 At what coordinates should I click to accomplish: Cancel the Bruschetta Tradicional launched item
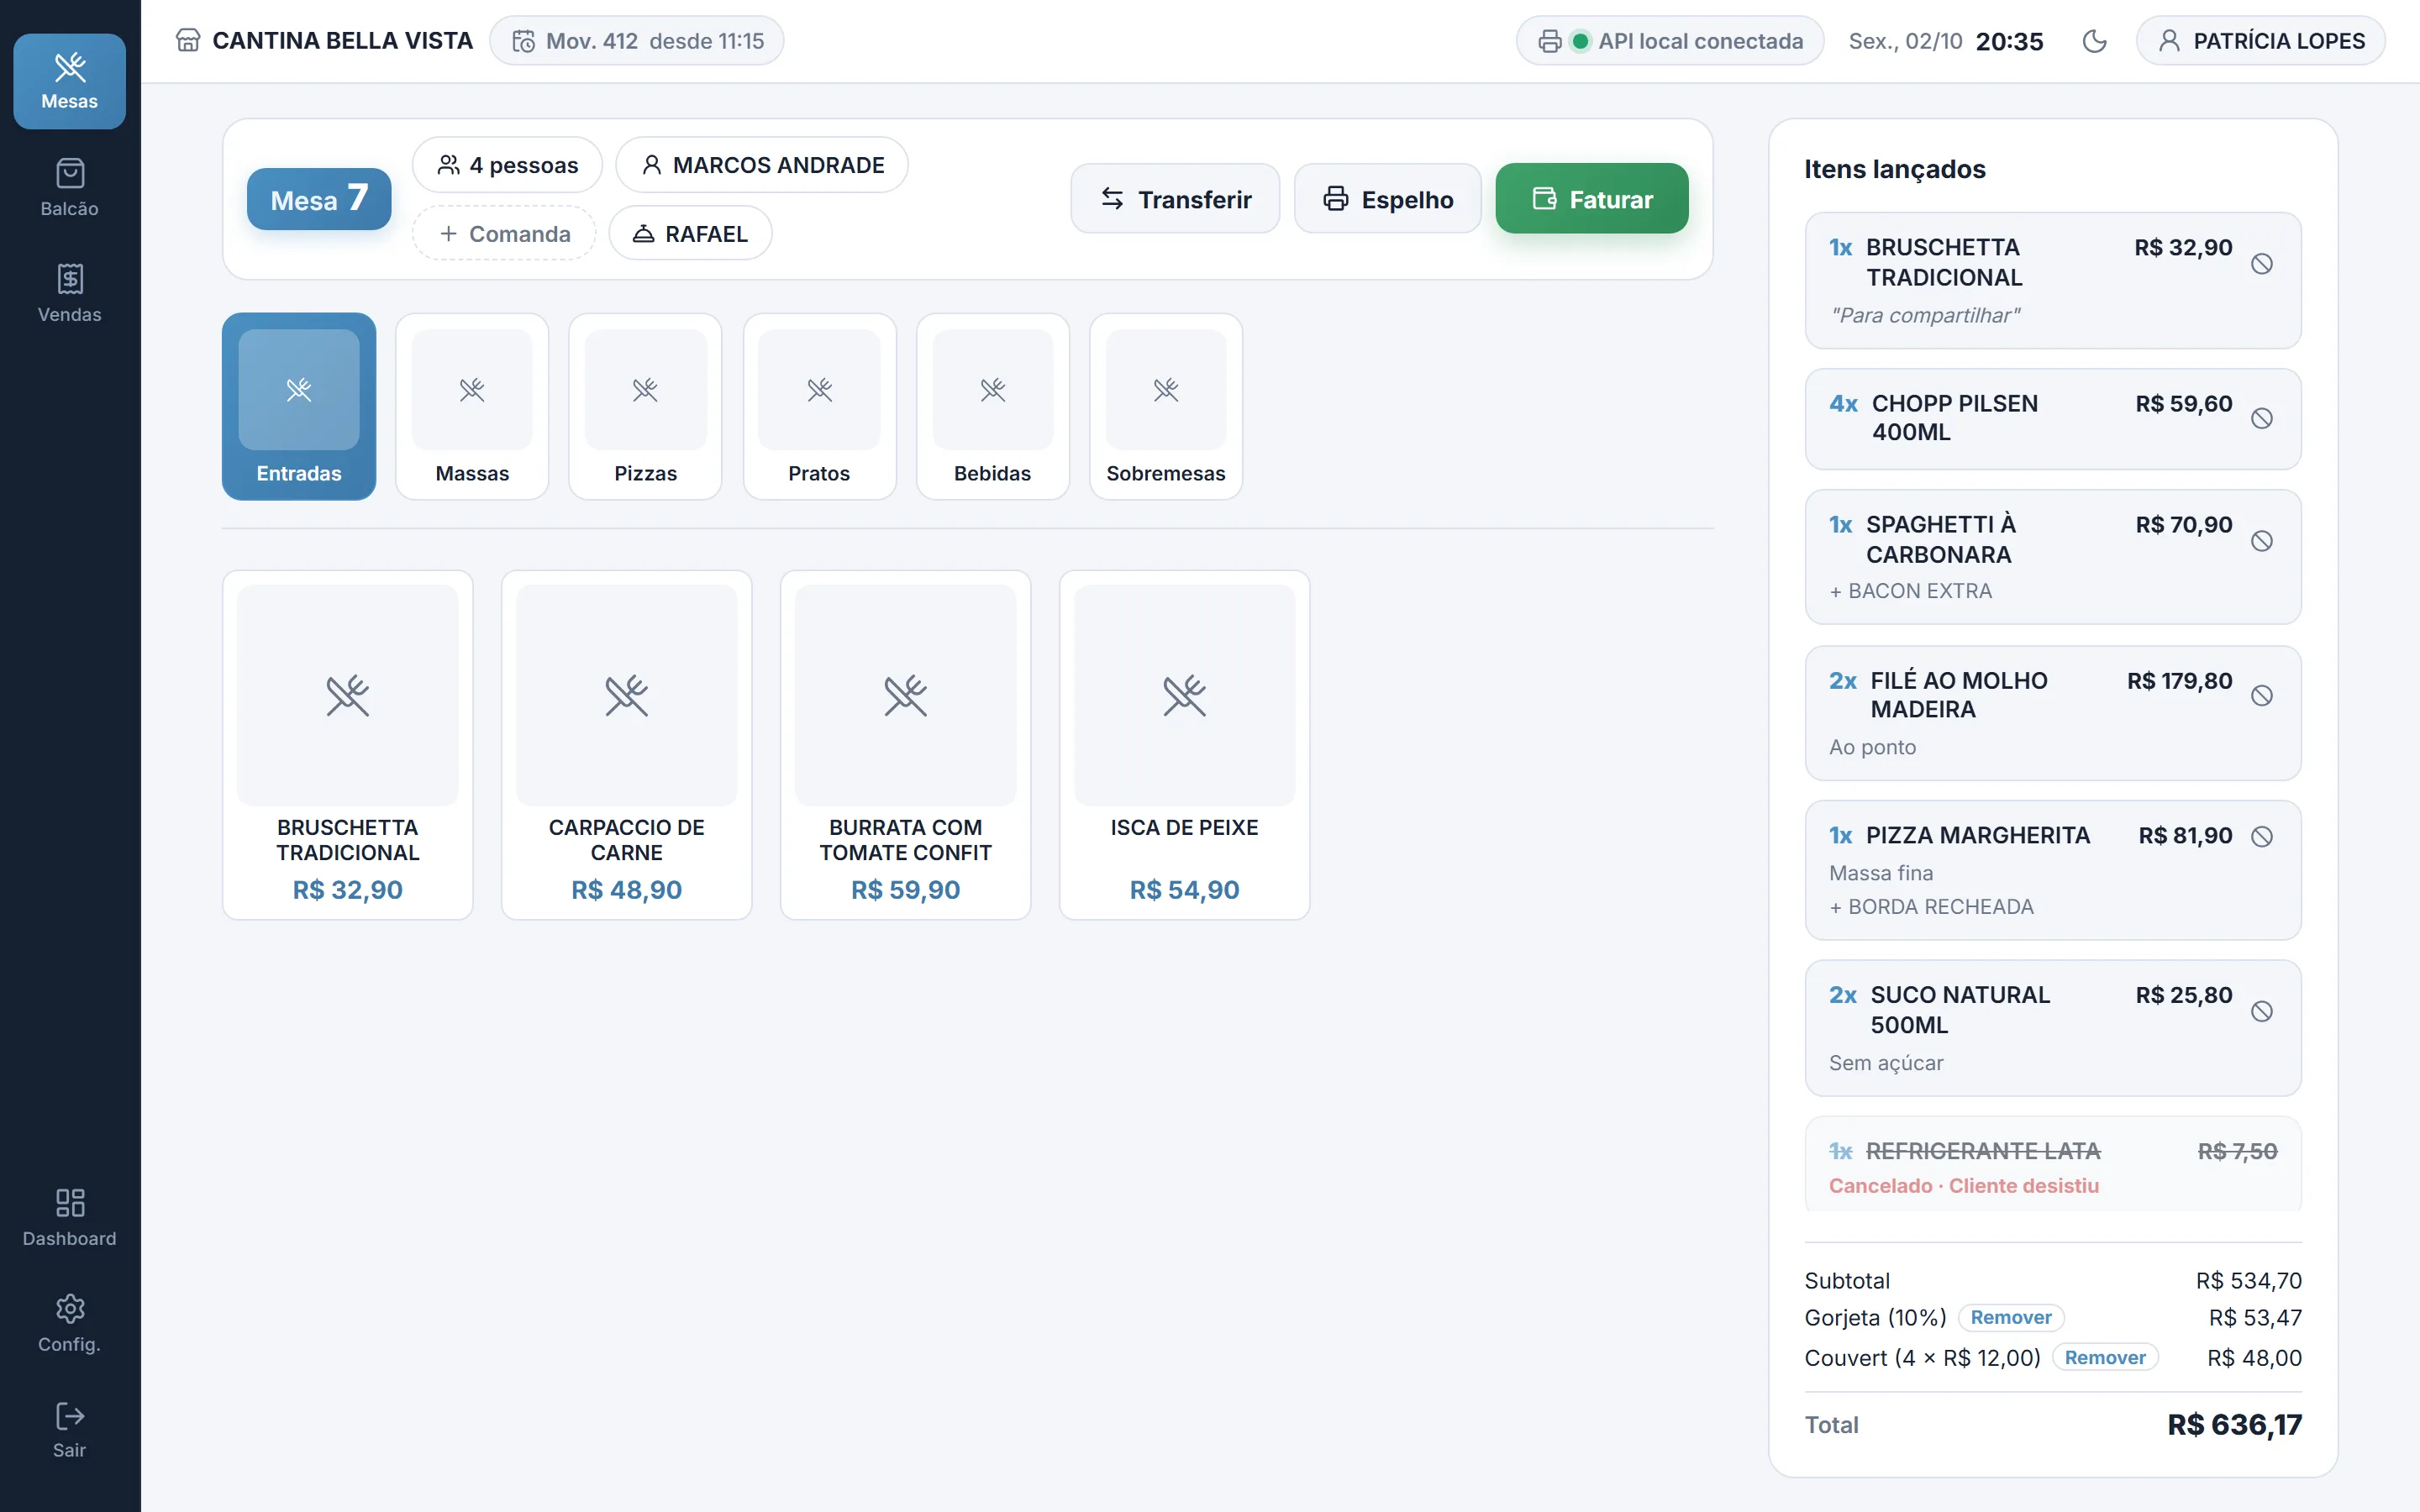2262,264
